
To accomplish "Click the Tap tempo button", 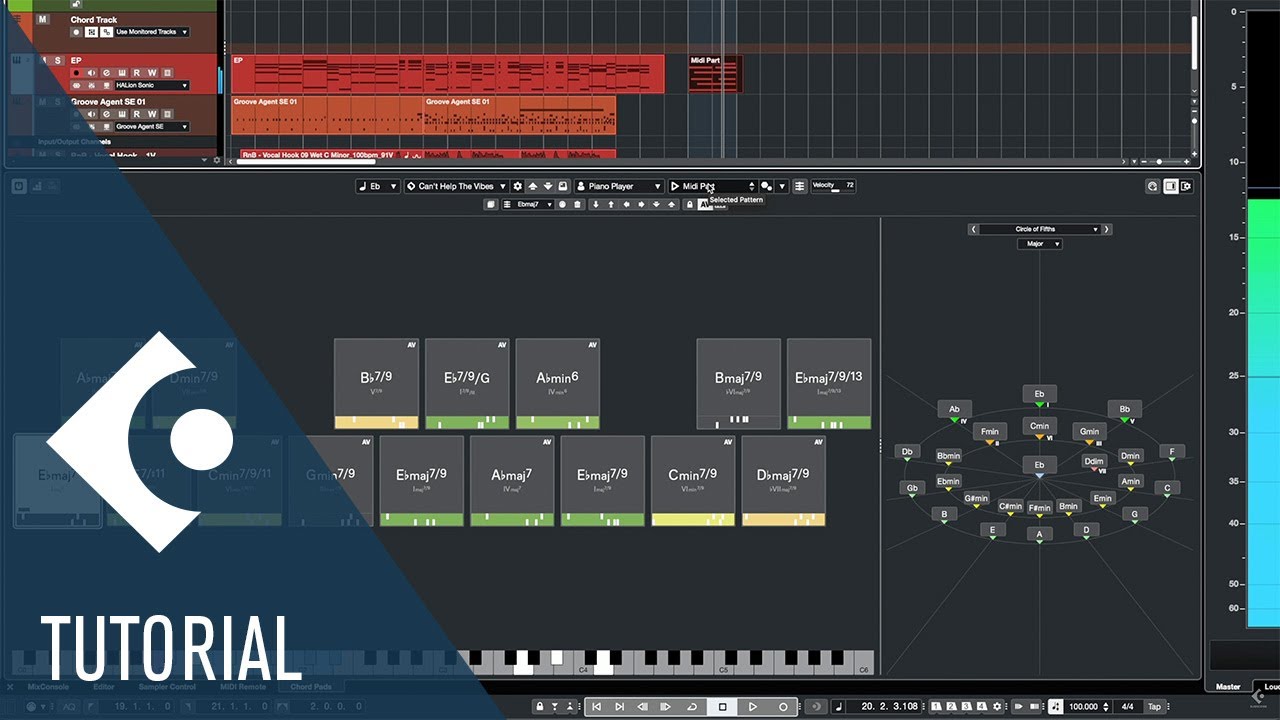I will pyautogui.click(x=1154, y=707).
